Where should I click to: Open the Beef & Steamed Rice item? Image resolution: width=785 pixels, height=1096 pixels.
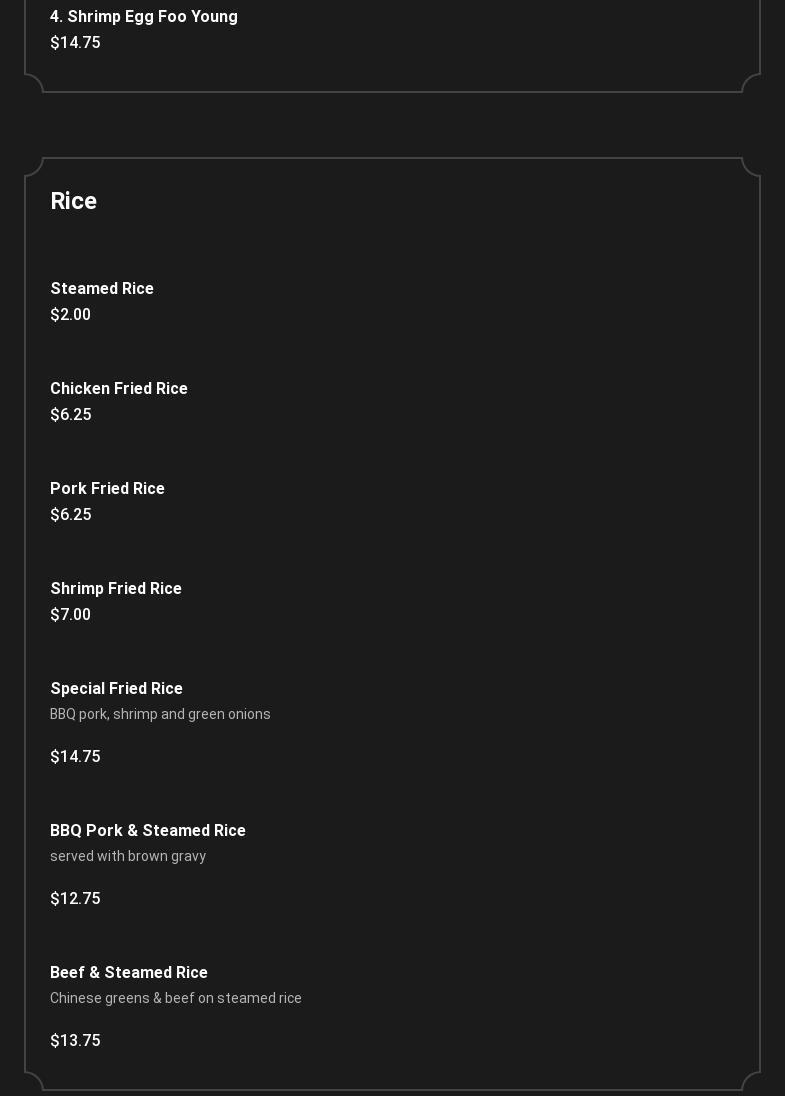tap(129, 973)
